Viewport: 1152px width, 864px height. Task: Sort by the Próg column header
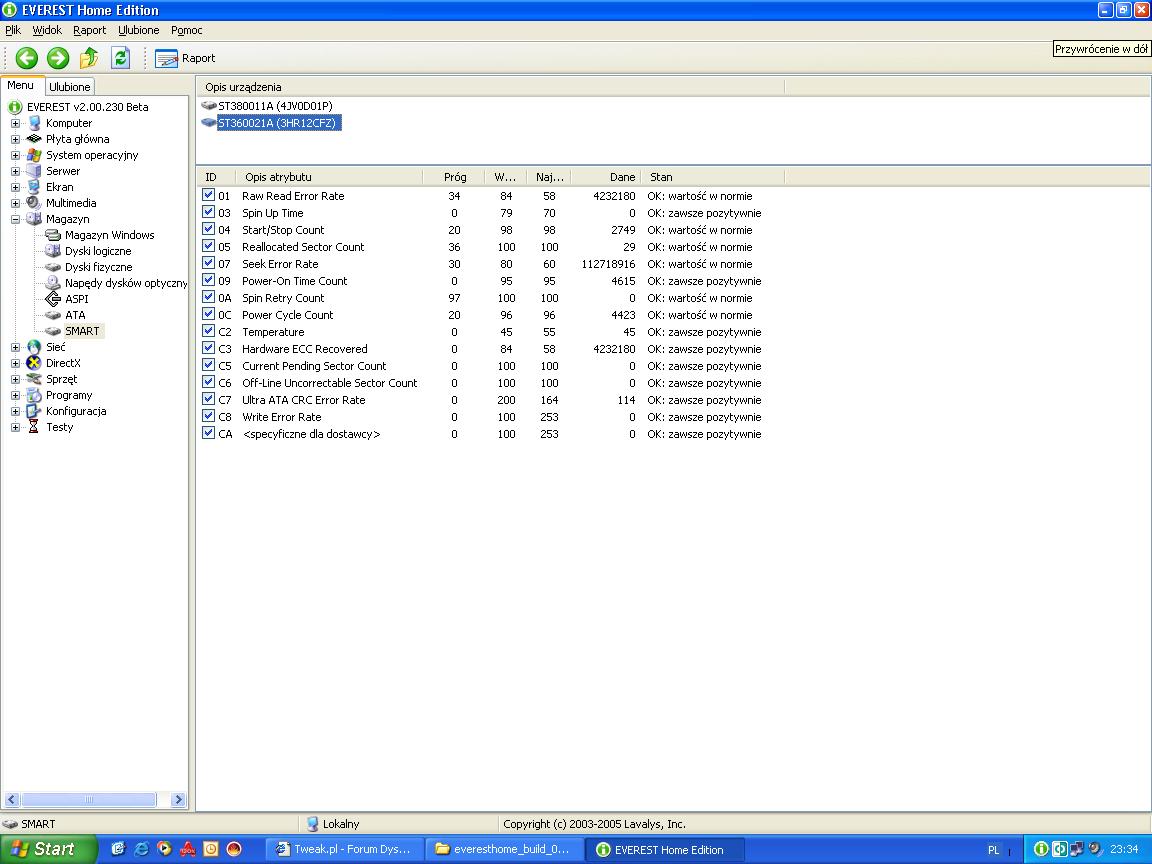455,177
